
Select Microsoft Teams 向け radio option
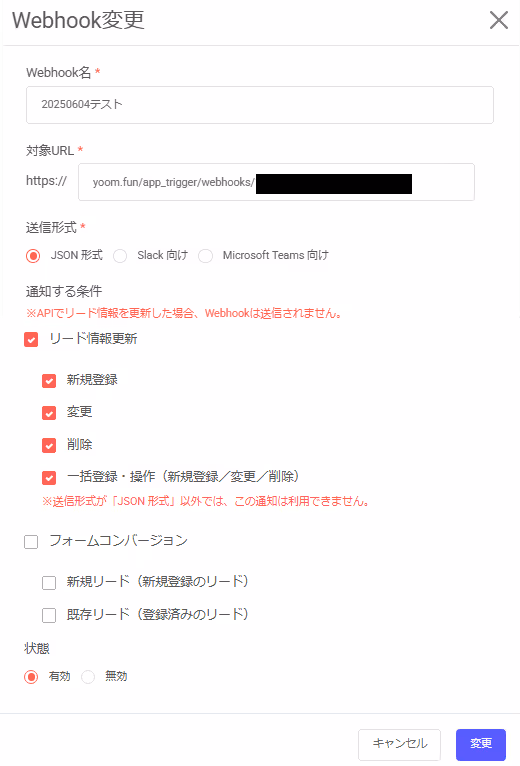tap(205, 256)
